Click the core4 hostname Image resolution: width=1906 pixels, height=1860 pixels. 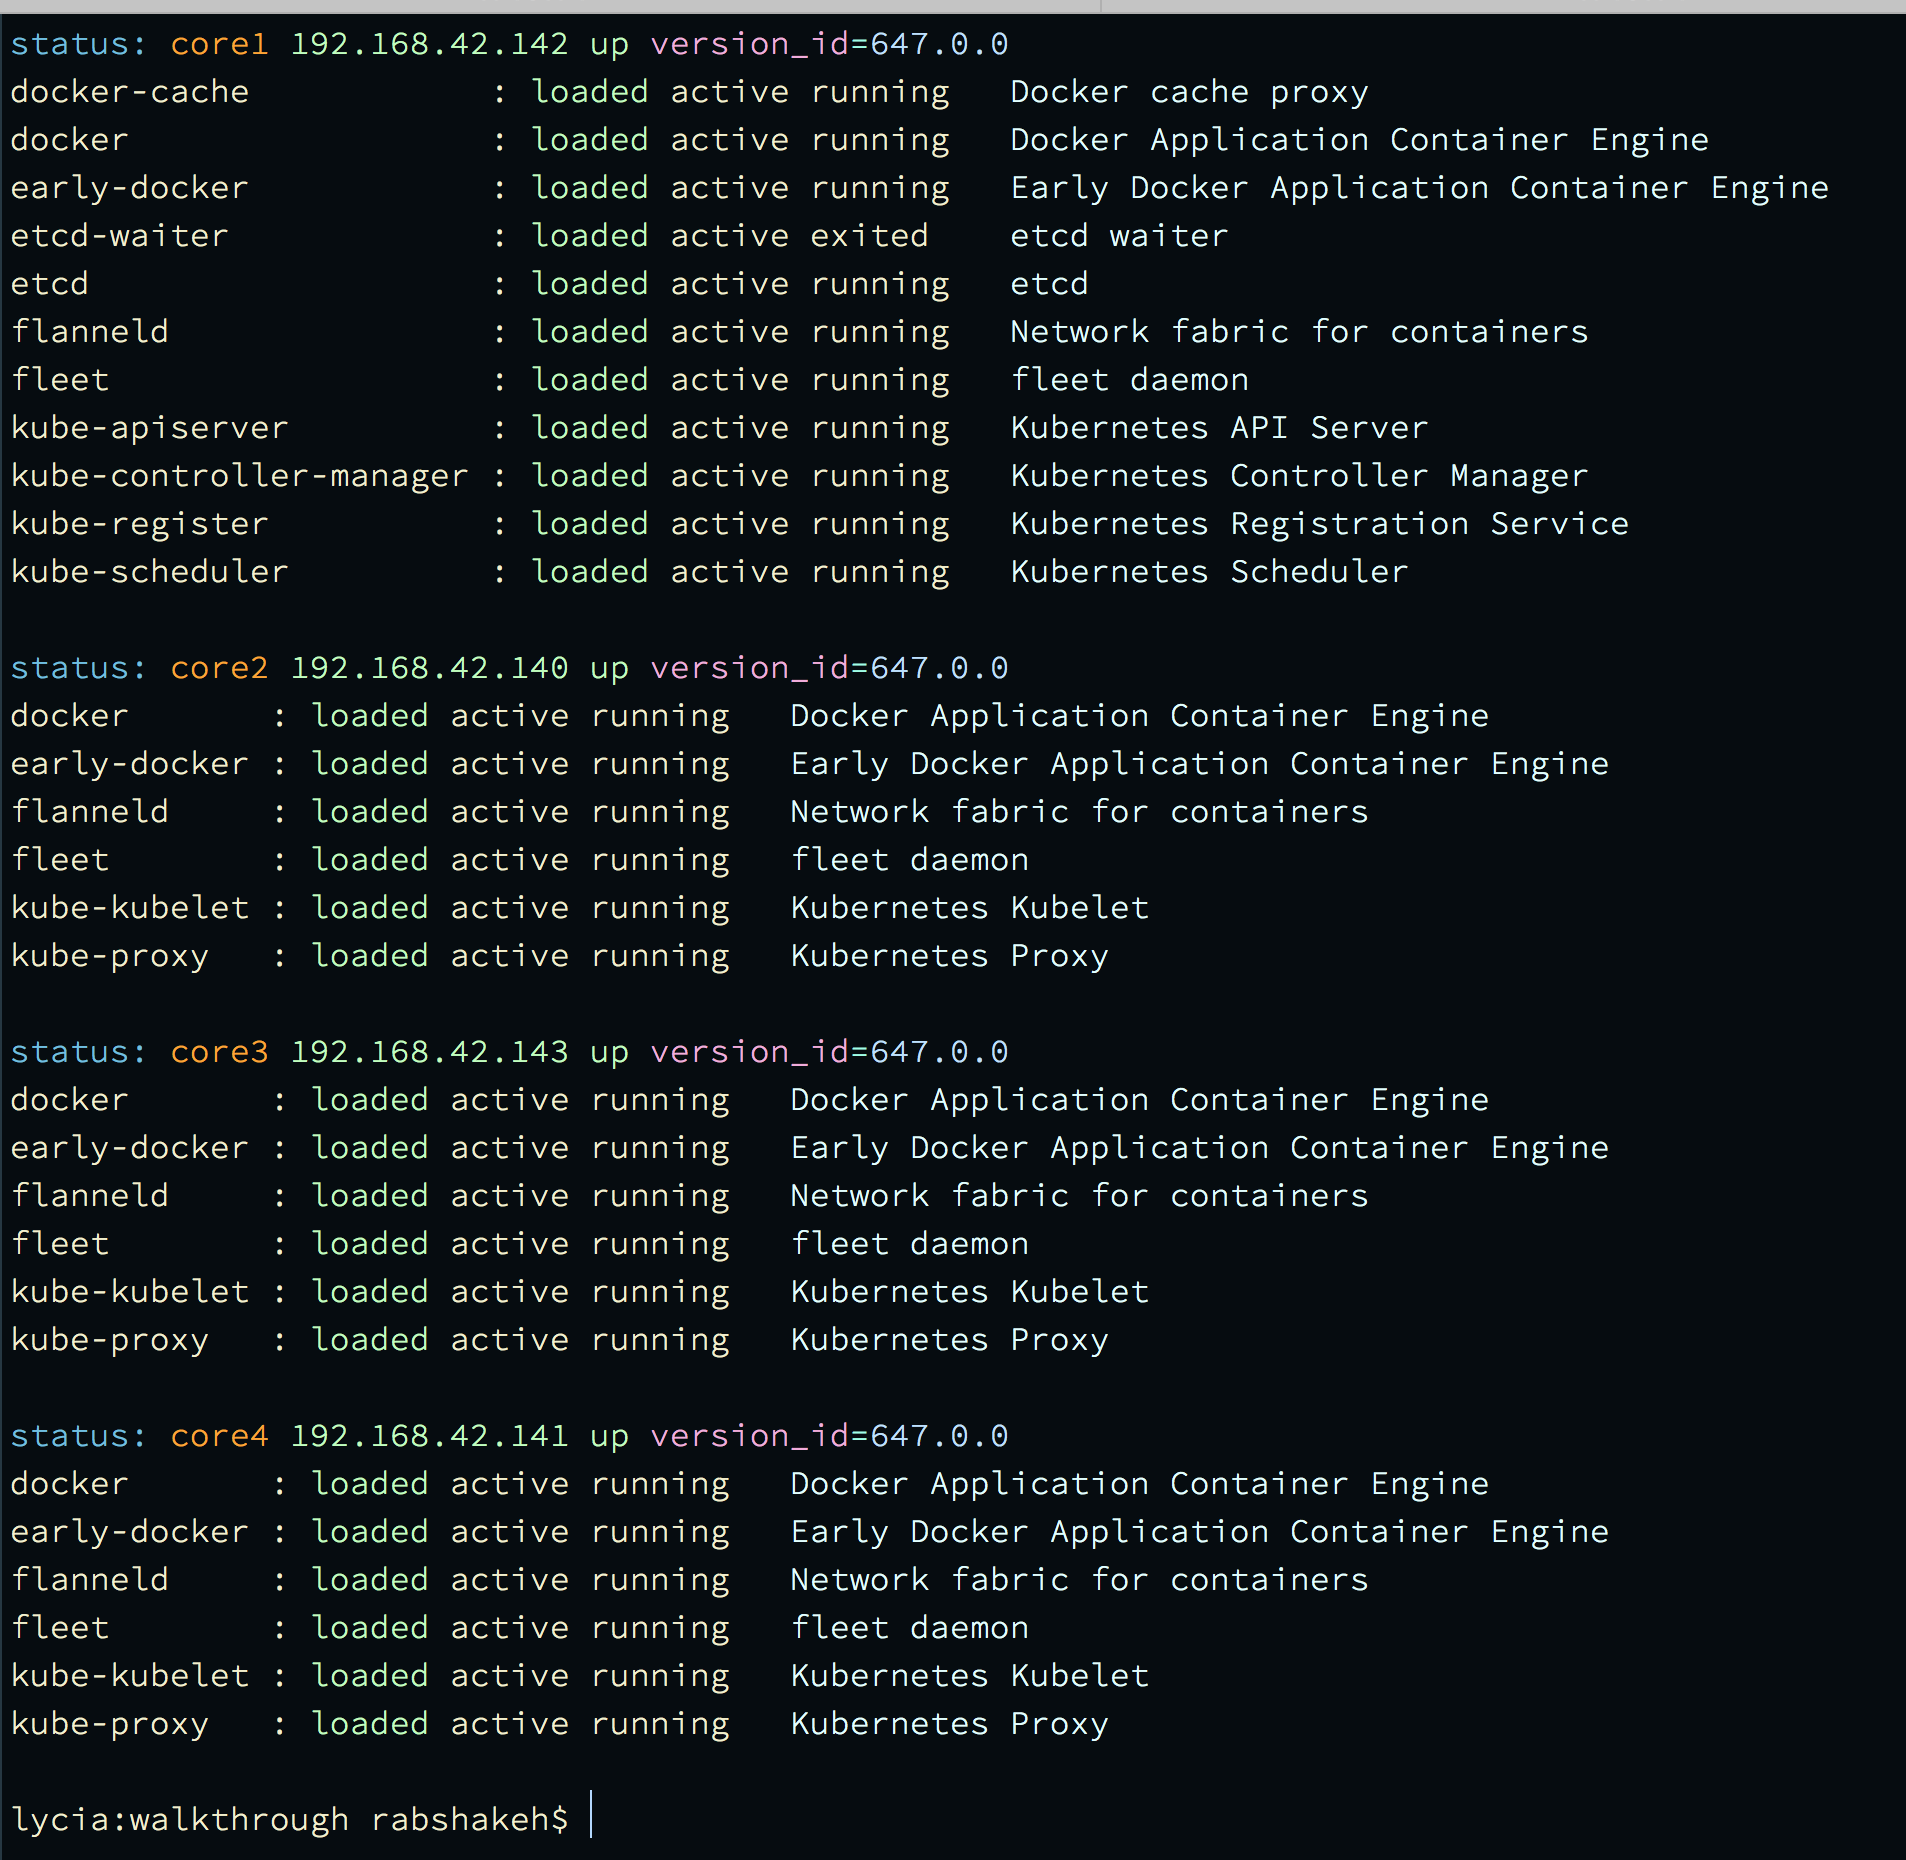[219, 1436]
